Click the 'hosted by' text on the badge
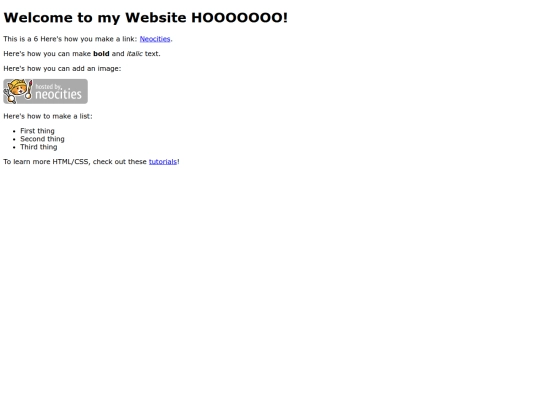This screenshot has height=405, width=540. (x=48, y=86)
